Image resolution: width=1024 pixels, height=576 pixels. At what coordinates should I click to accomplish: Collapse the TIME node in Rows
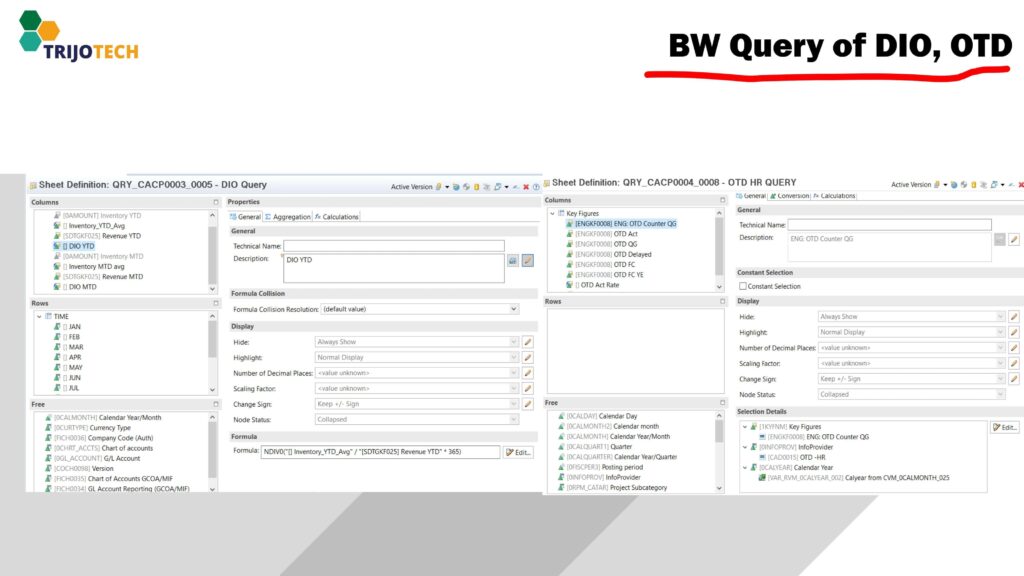39,316
